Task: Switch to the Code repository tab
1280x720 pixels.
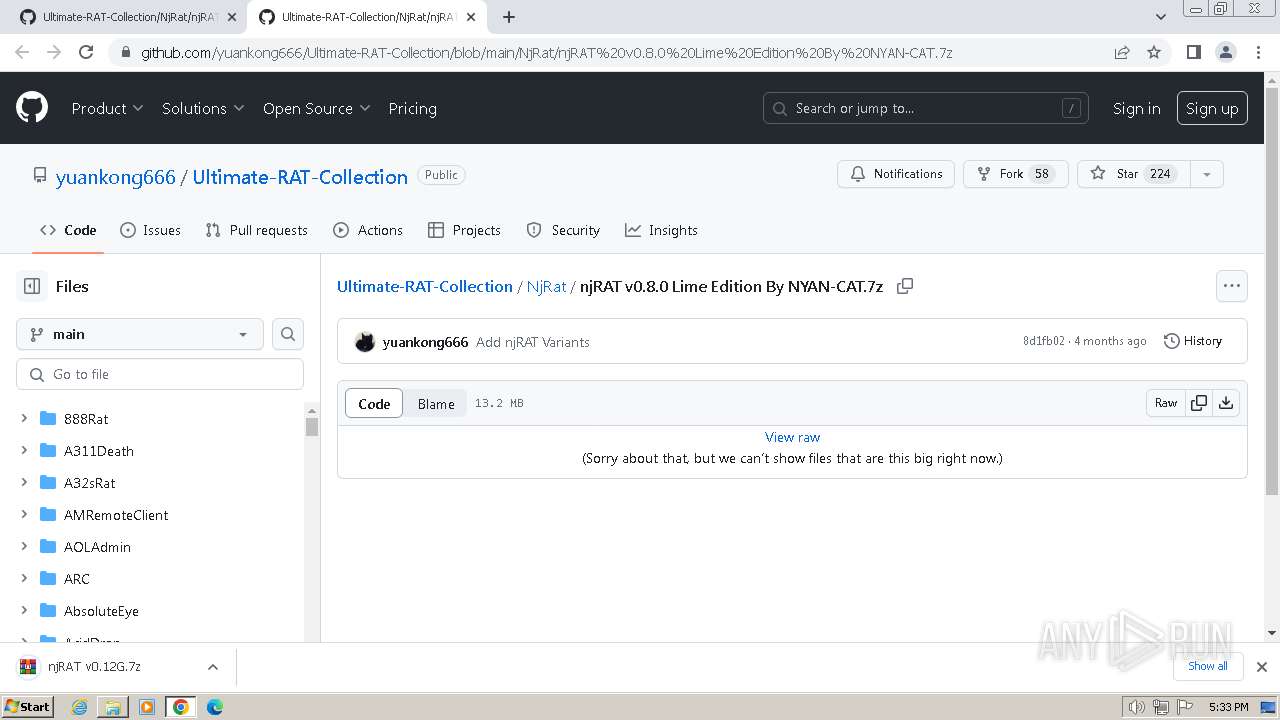Action: pyautogui.click(x=68, y=230)
